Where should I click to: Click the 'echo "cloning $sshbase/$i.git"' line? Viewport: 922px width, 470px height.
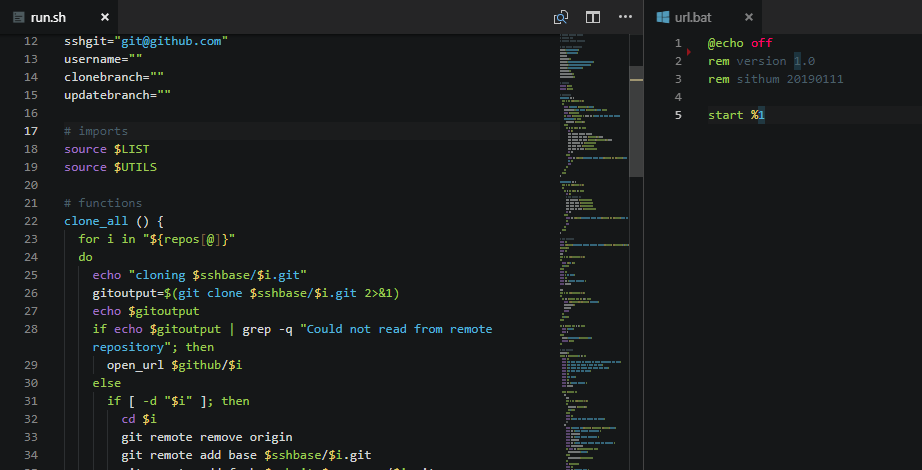tap(199, 275)
